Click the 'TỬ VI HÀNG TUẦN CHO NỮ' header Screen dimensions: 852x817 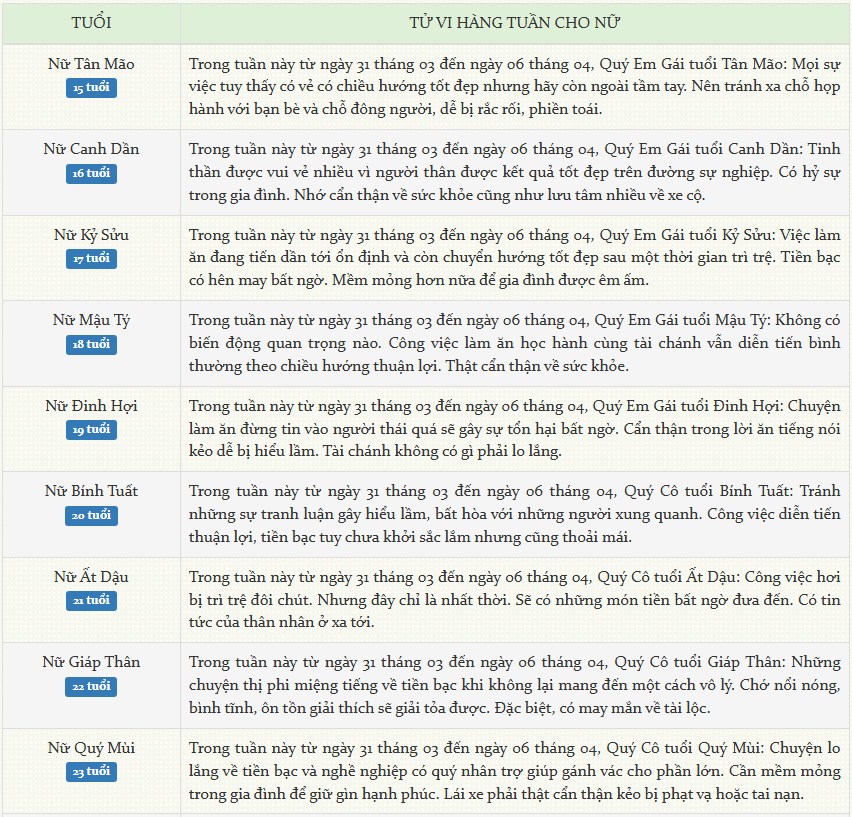[x=514, y=22]
